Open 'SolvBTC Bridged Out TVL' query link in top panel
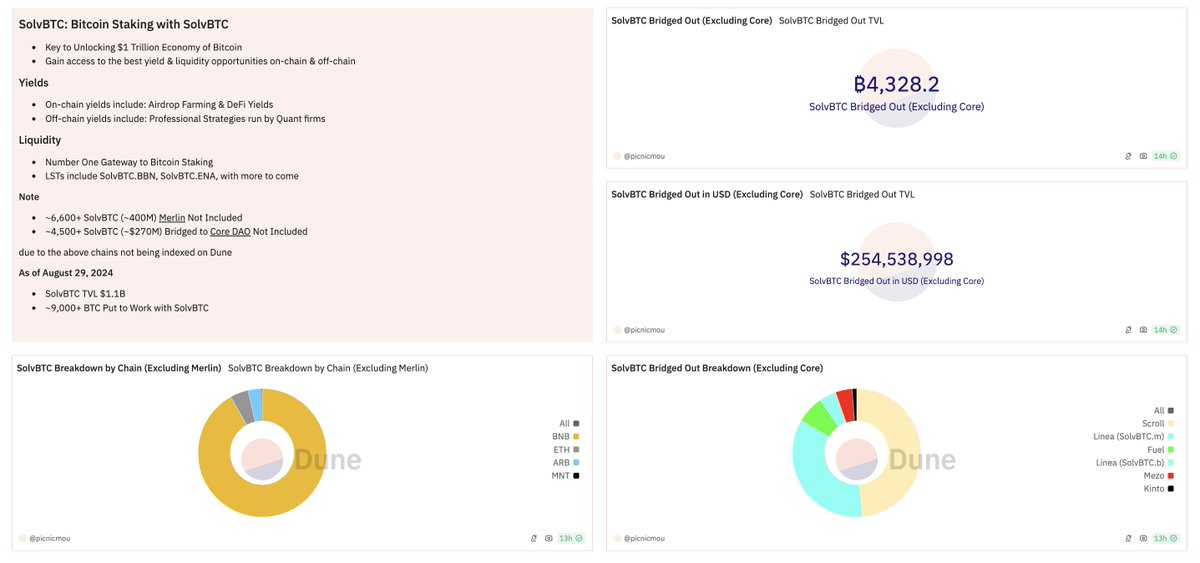Image resolution: width=1200 pixels, height=563 pixels. 831,20
